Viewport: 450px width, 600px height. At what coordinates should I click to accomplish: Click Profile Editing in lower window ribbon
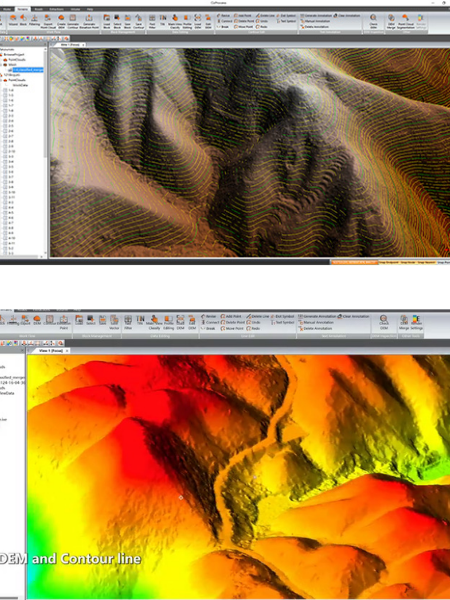tap(169, 323)
